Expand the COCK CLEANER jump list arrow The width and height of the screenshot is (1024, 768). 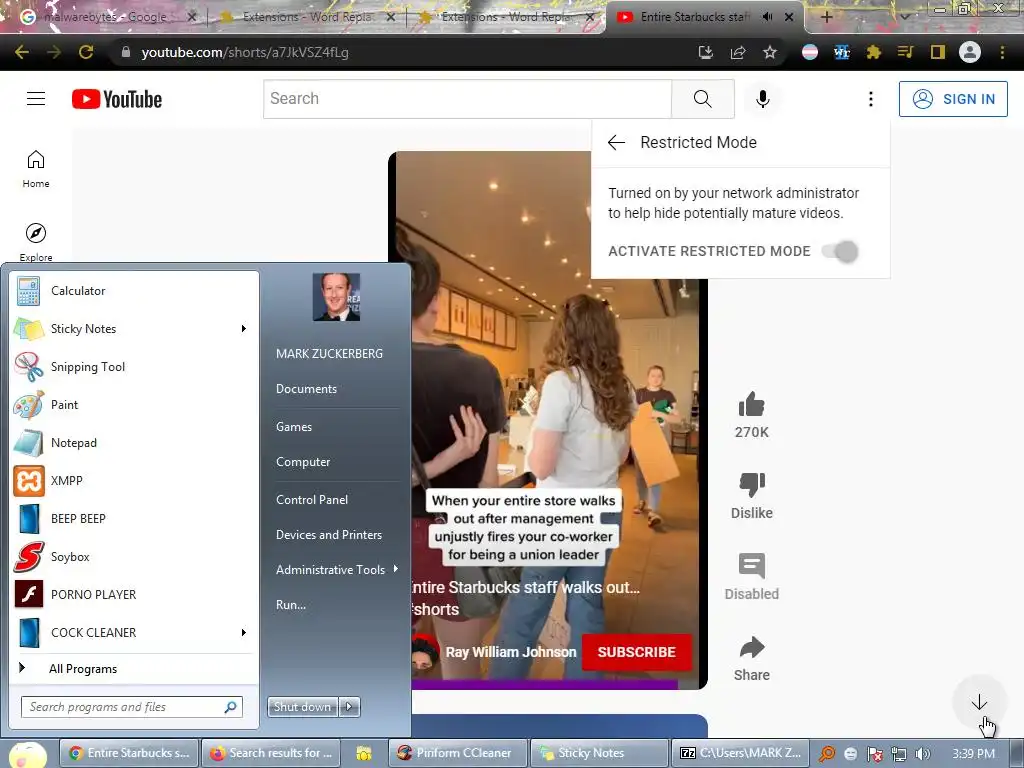pyautogui.click(x=244, y=632)
